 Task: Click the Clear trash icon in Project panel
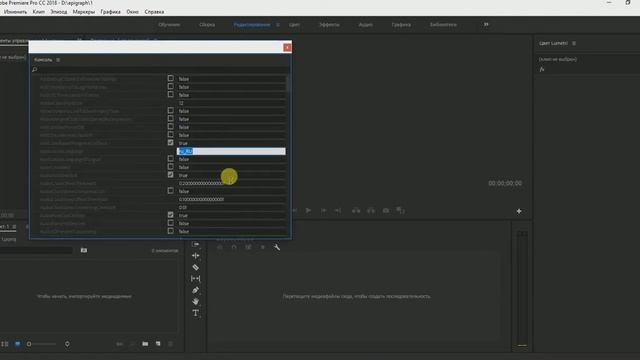pos(171,344)
